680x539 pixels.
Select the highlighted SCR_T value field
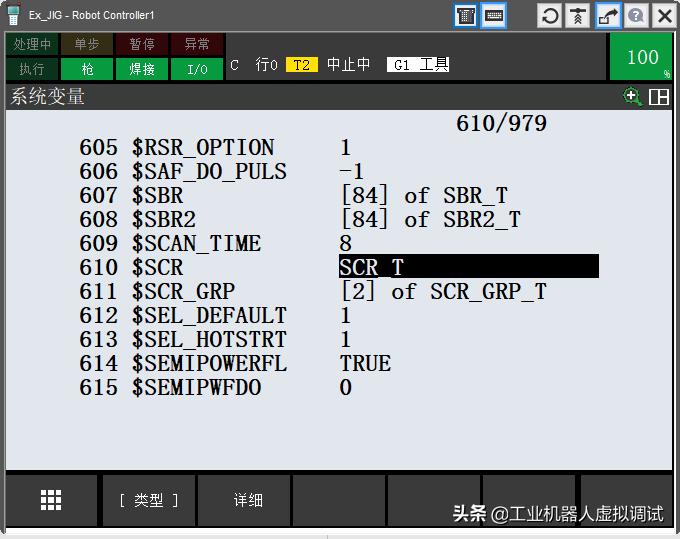pyautogui.click(x=468, y=267)
